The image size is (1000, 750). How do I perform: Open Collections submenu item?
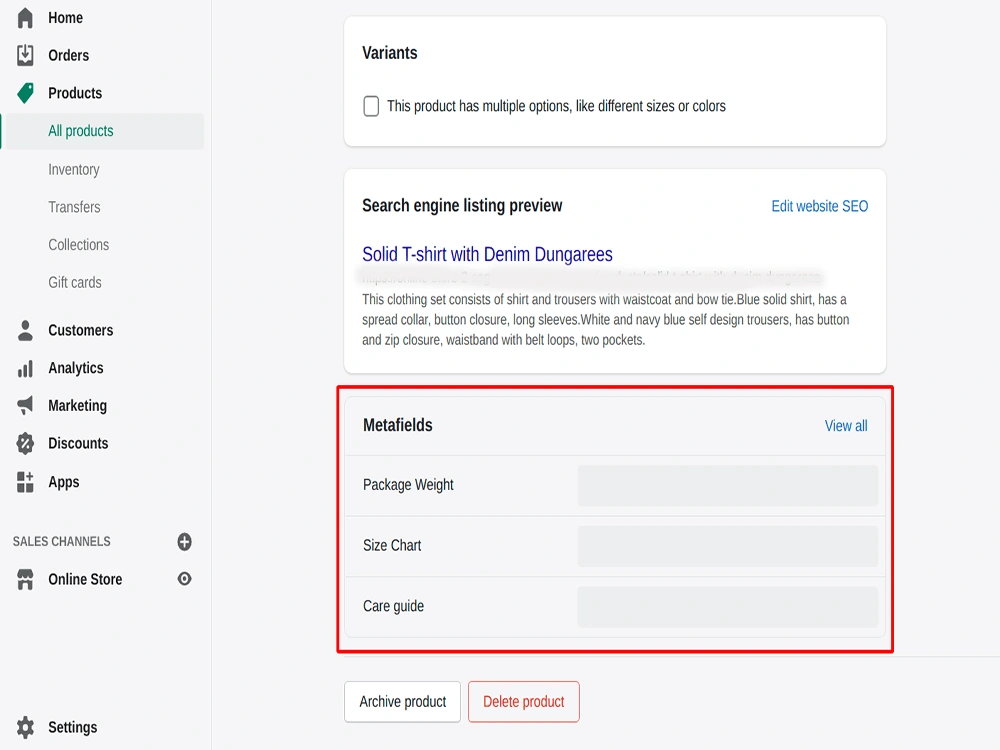tap(78, 245)
